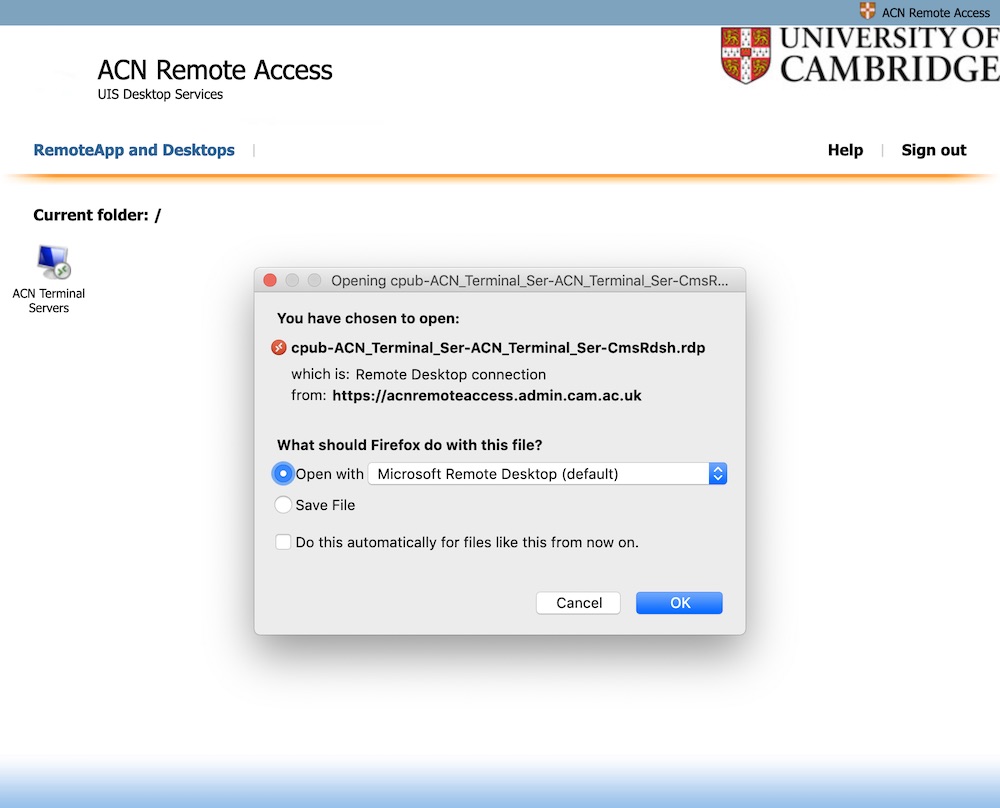
Task: Open the RemoteApp and Desktops tab
Action: click(134, 150)
